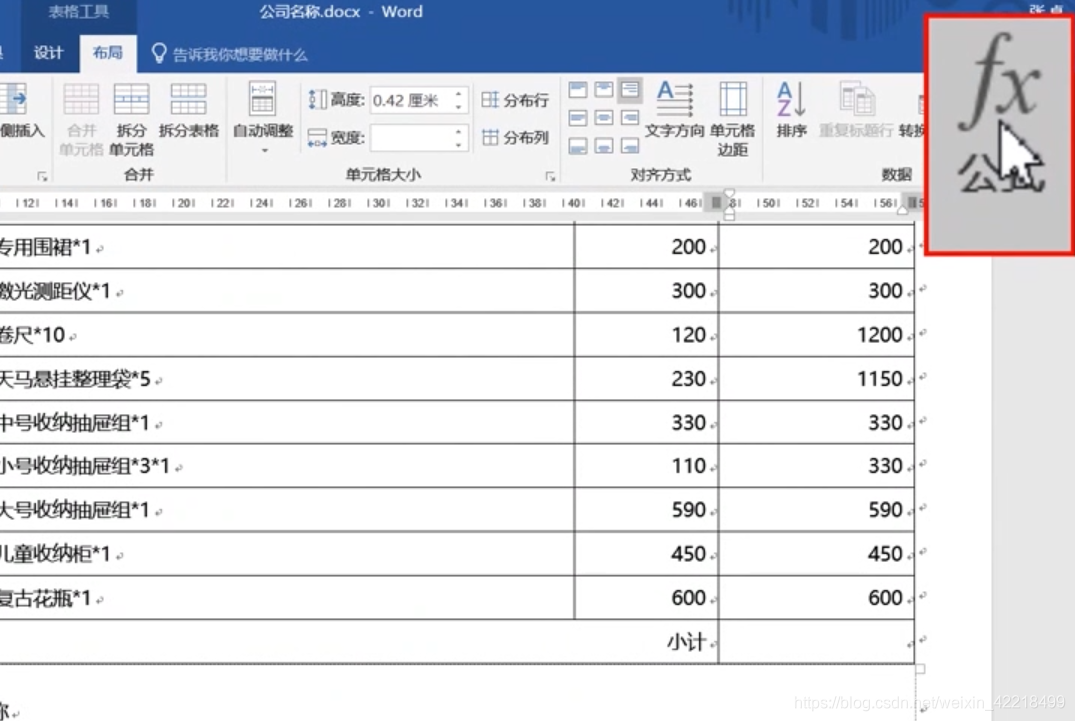Click cell 小号收纳抽屉组*3*1

click(x=287, y=466)
